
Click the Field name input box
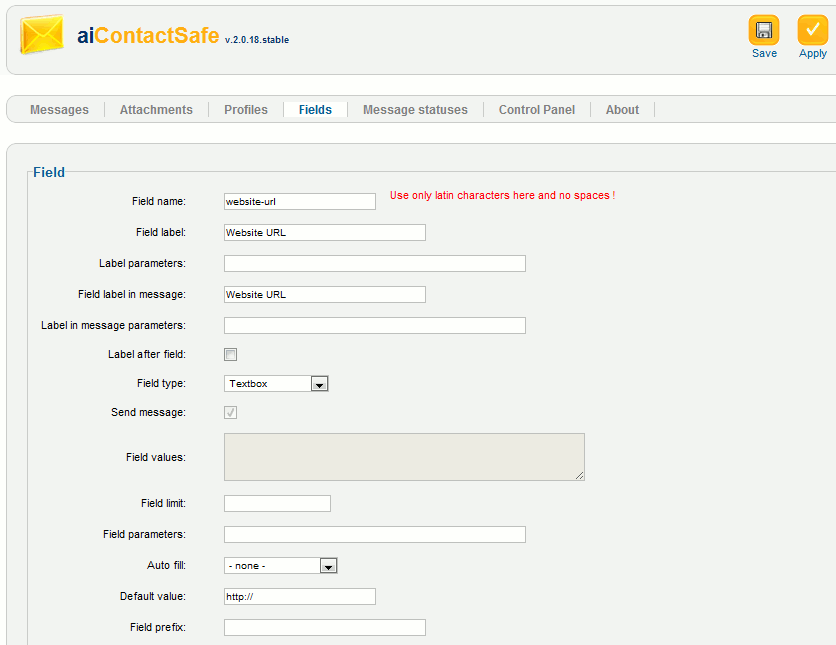click(300, 201)
